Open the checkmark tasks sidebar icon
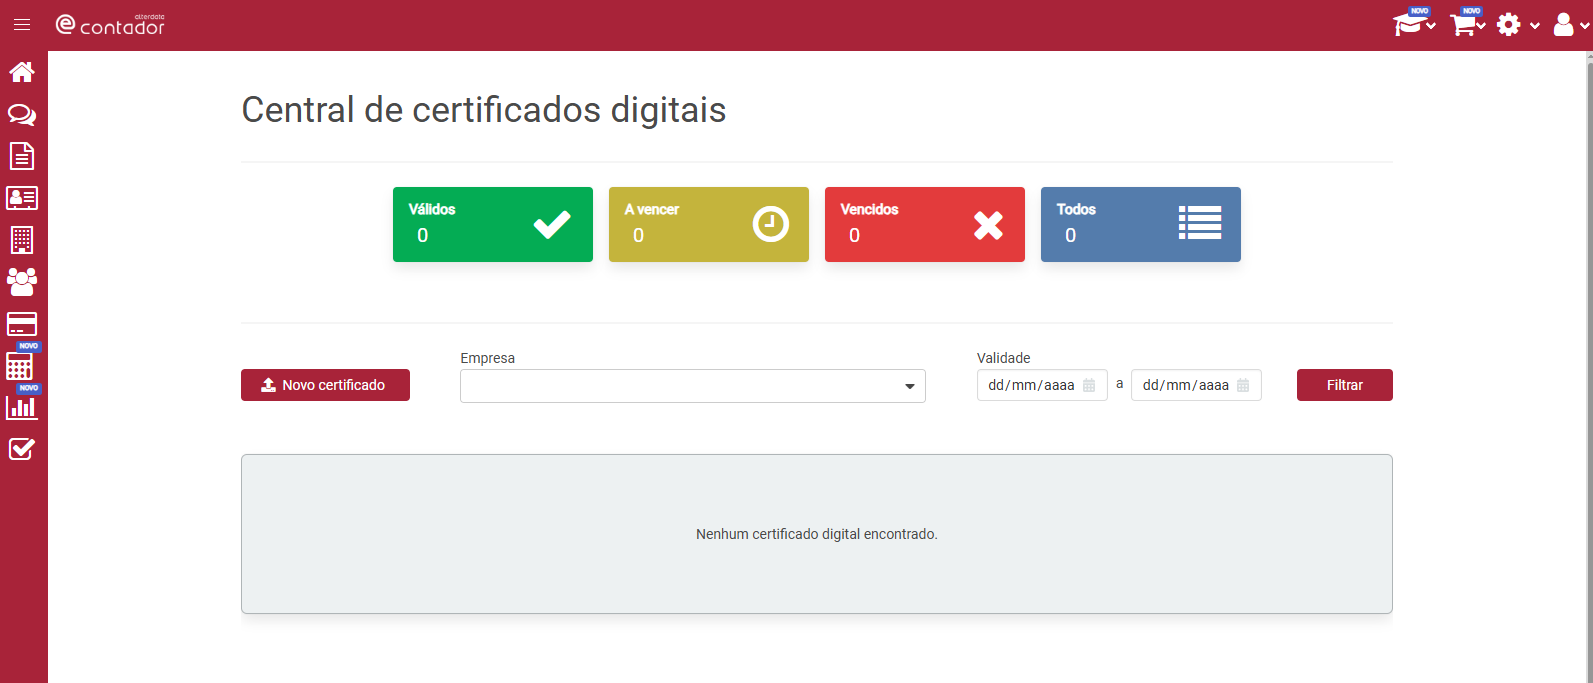This screenshot has height=683, width=1593. coord(22,449)
